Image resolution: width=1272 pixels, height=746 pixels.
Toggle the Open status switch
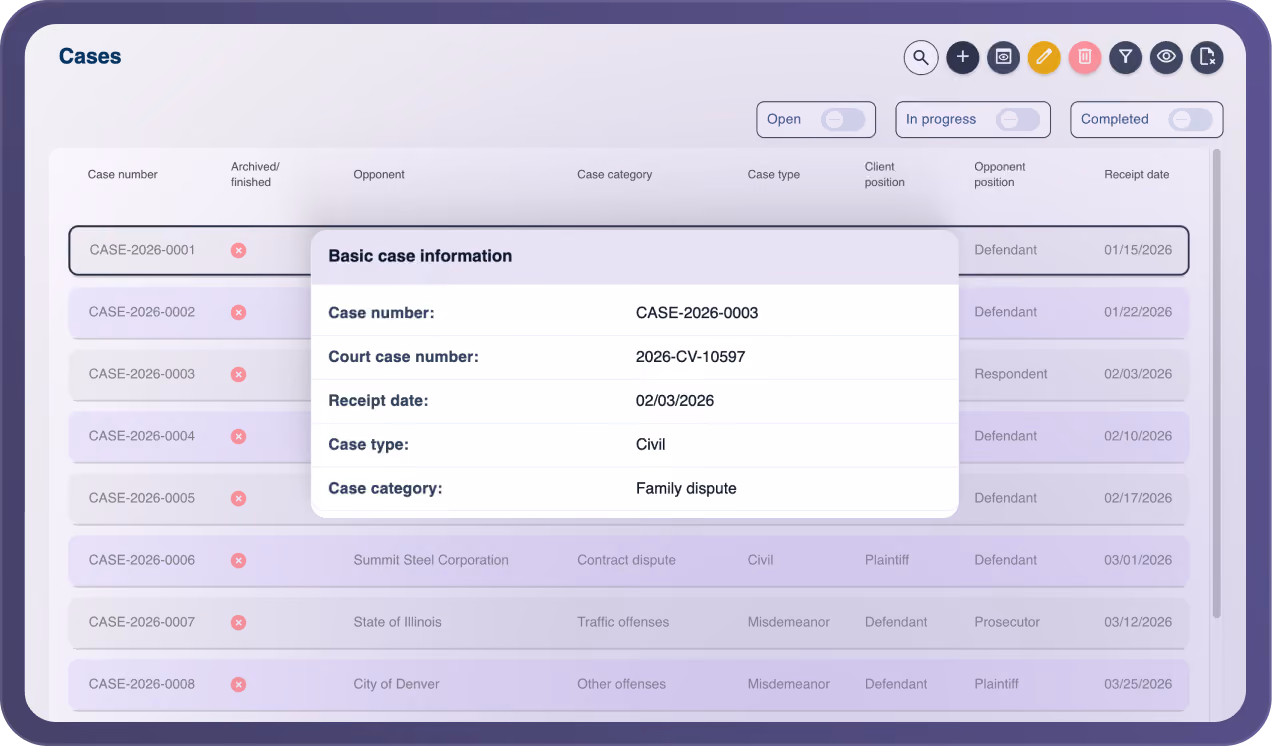click(x=843, y=120)
